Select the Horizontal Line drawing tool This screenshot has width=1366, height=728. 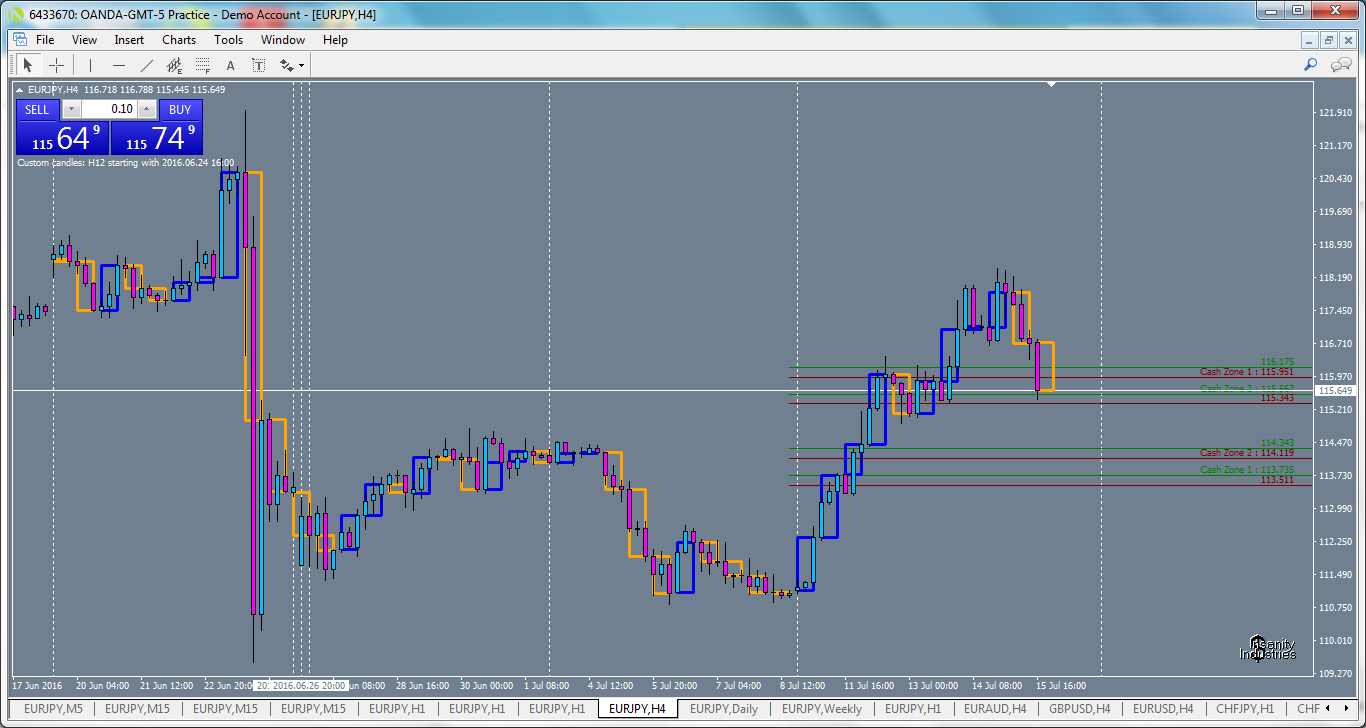point(118,65)
